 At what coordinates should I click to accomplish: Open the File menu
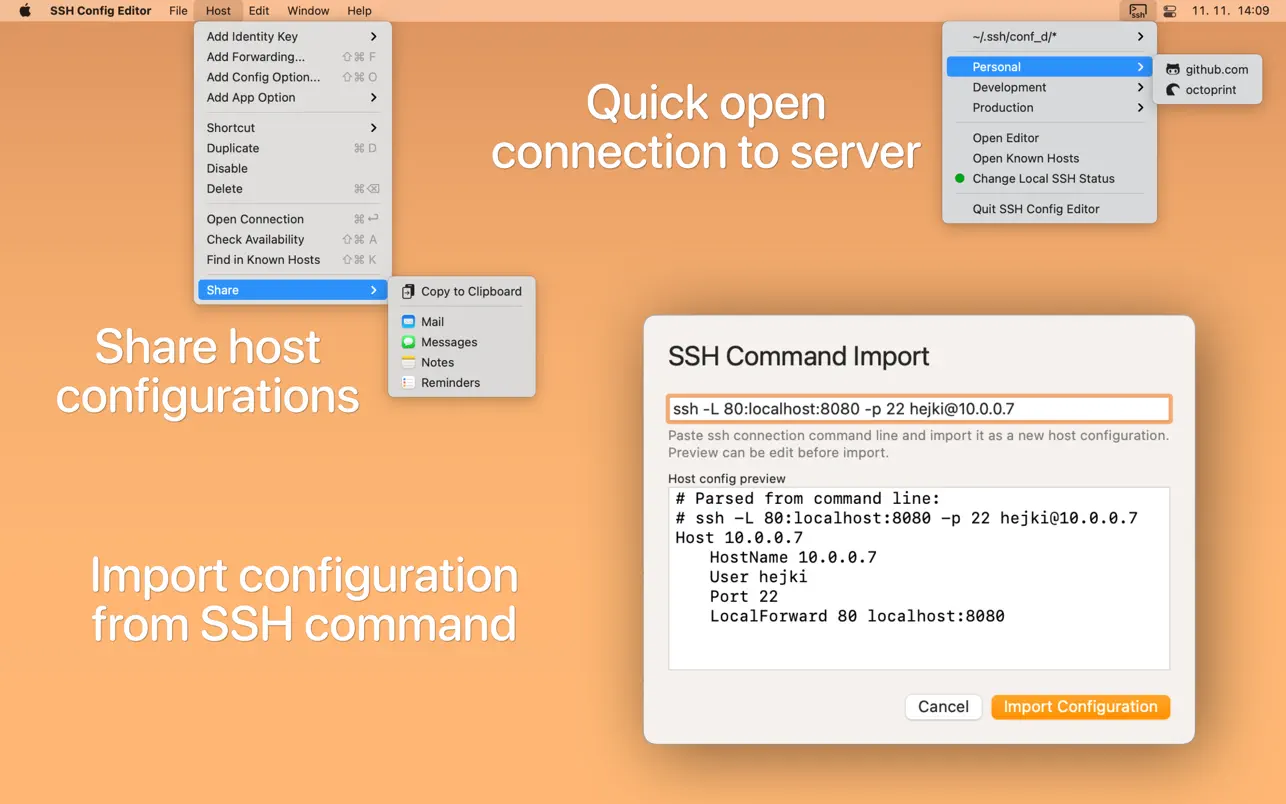click(178, 11)
